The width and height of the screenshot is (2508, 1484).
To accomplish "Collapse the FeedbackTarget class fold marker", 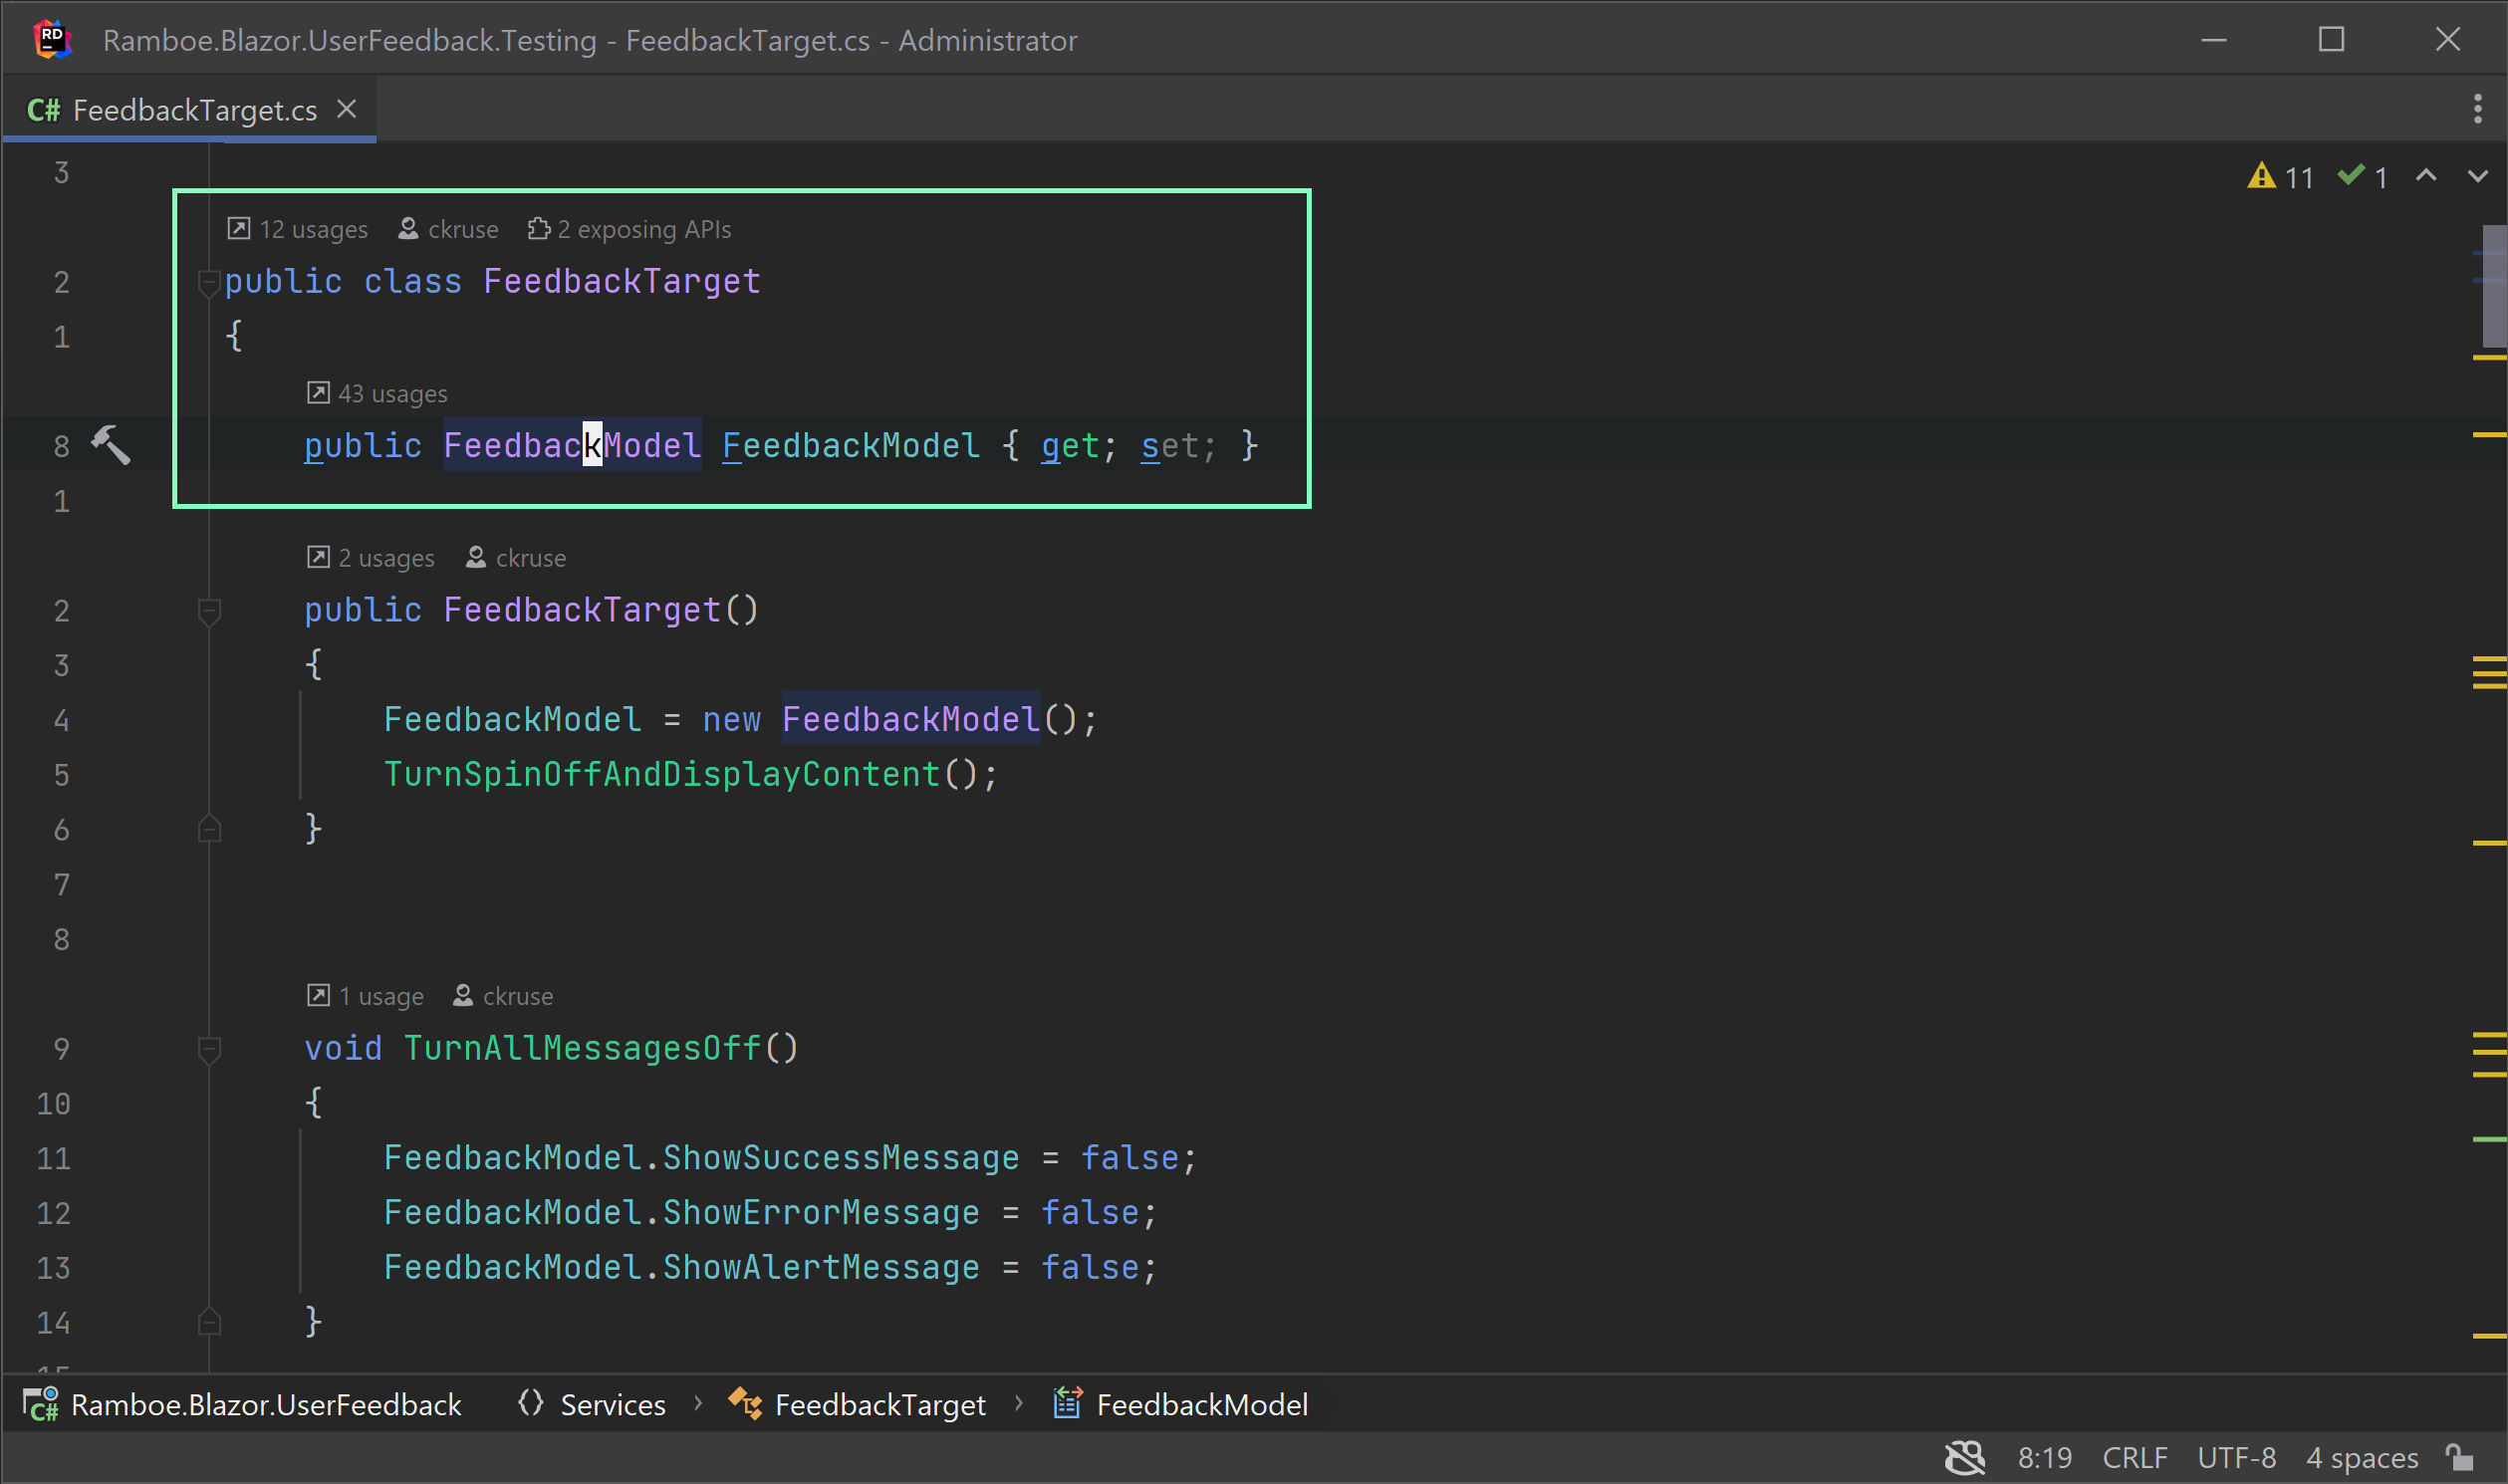I will [x=208, y=283].
